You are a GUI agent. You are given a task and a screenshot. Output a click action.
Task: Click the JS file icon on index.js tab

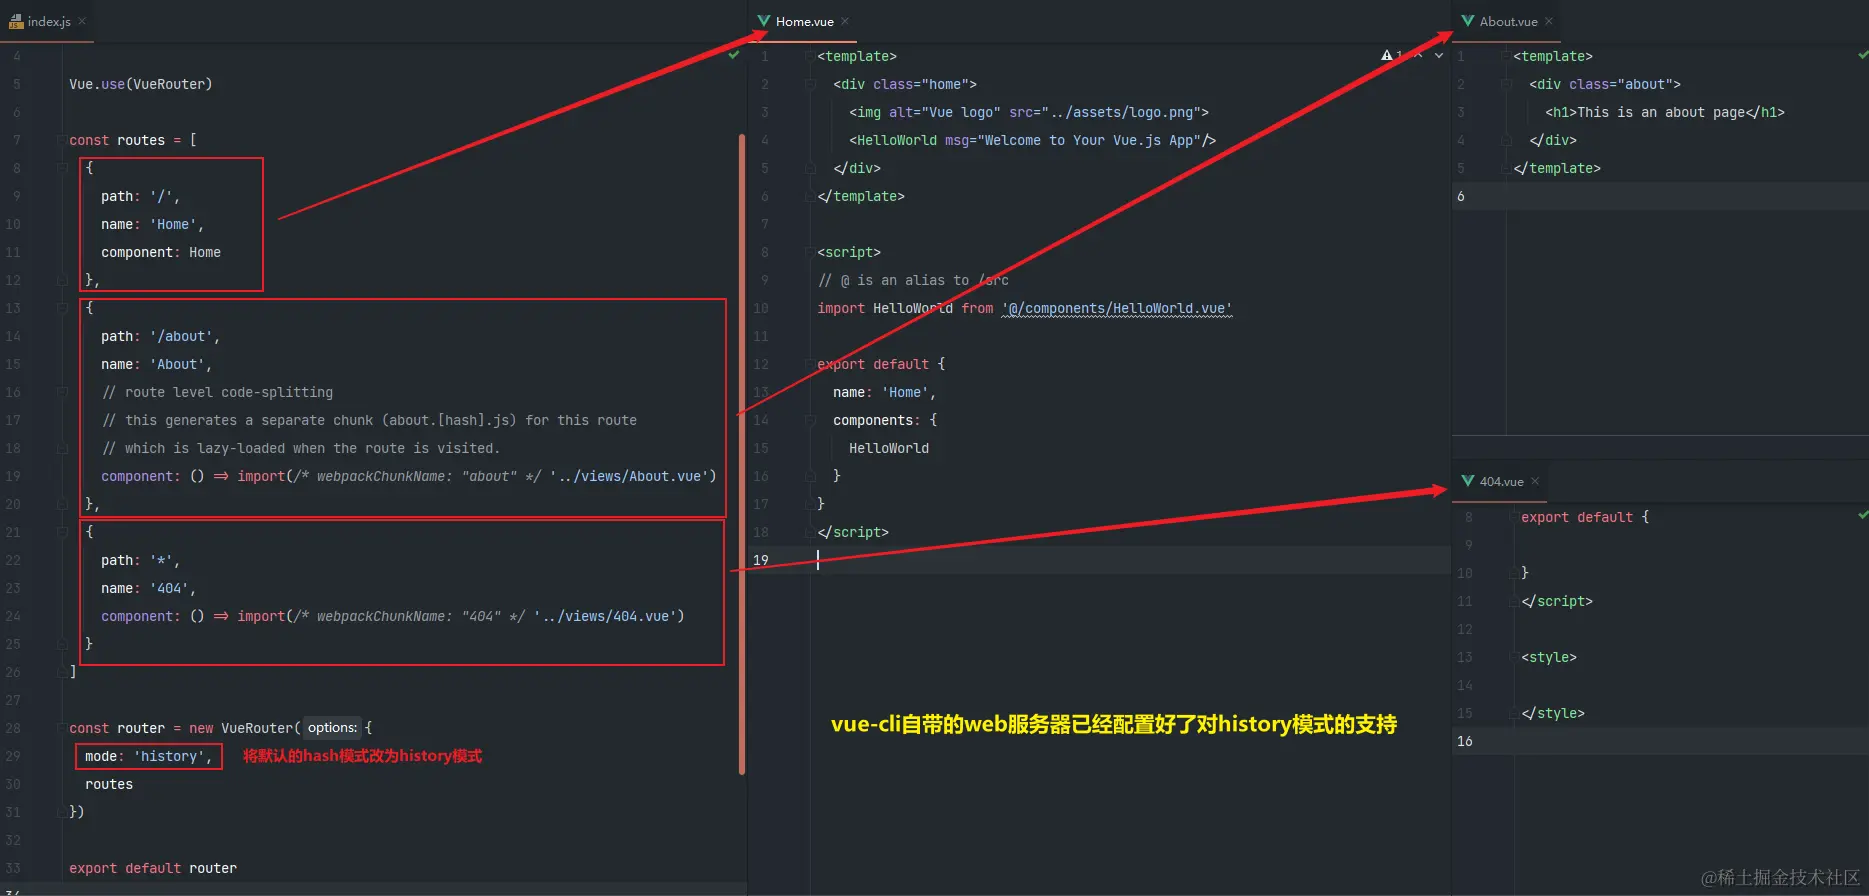[16, 21]
